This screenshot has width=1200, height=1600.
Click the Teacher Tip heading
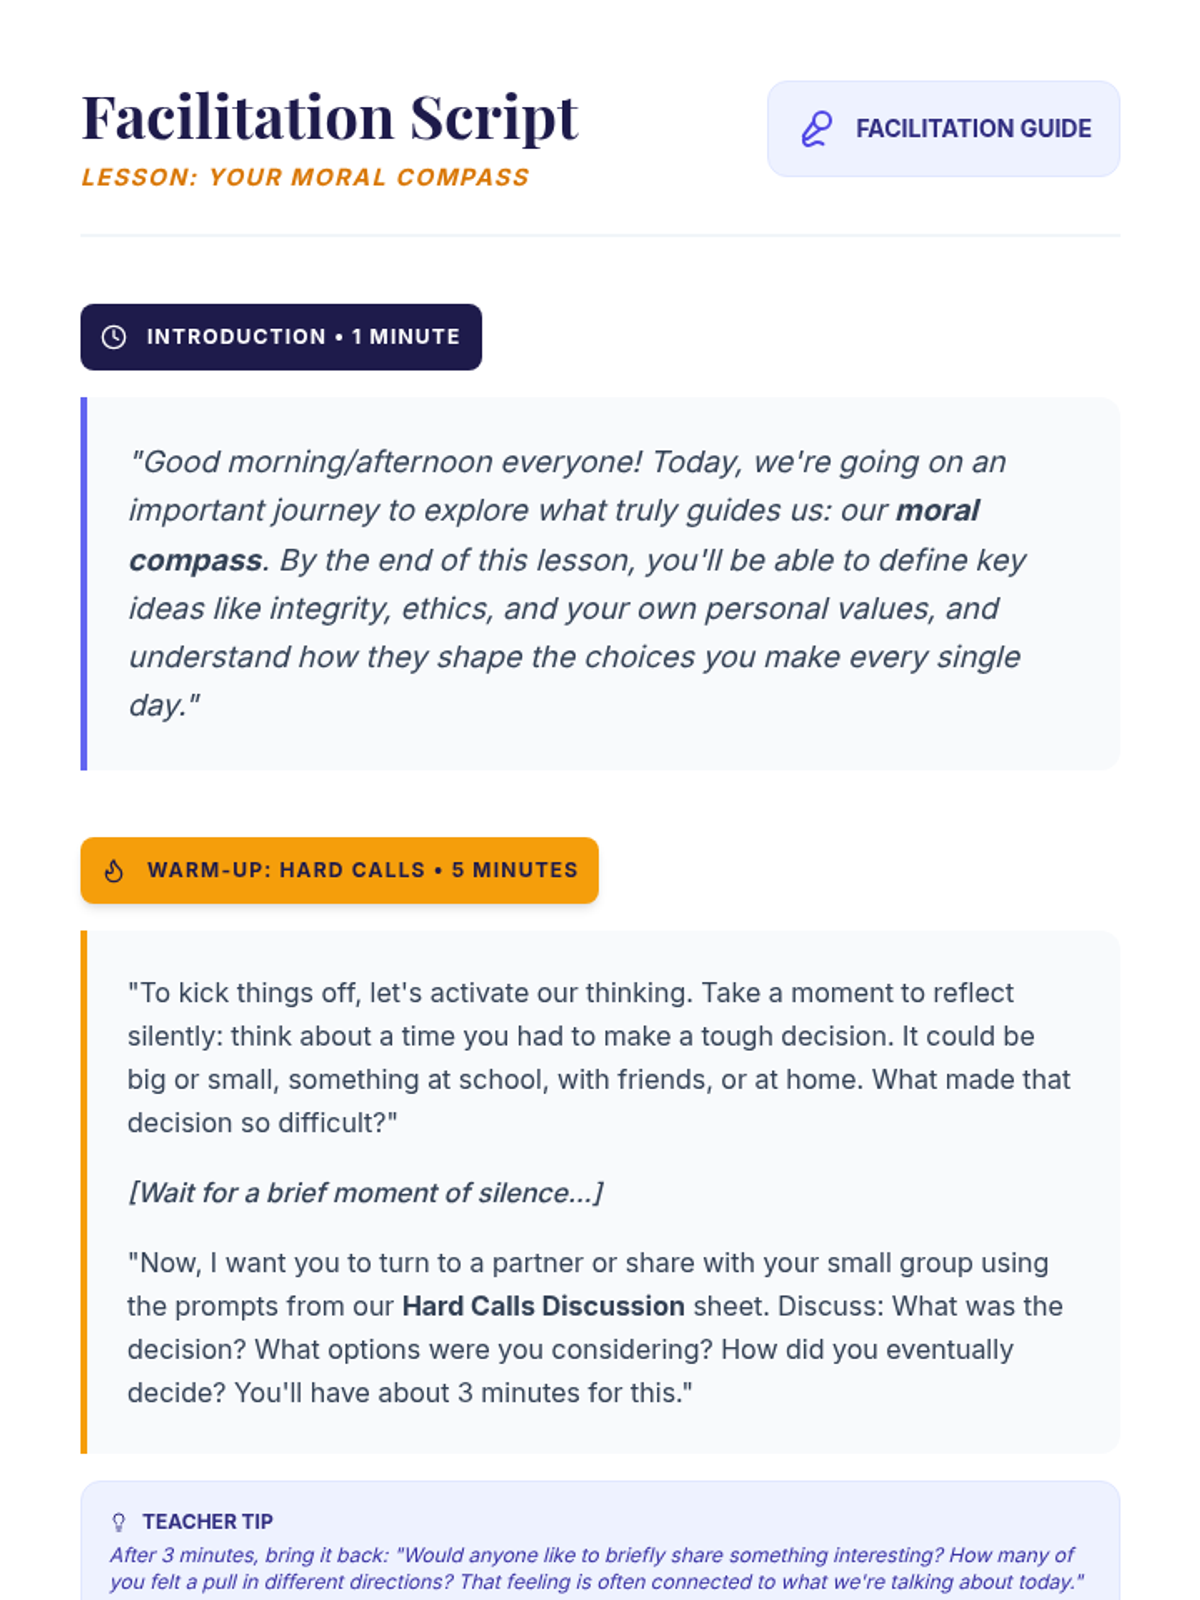[x=207, y=1522]
